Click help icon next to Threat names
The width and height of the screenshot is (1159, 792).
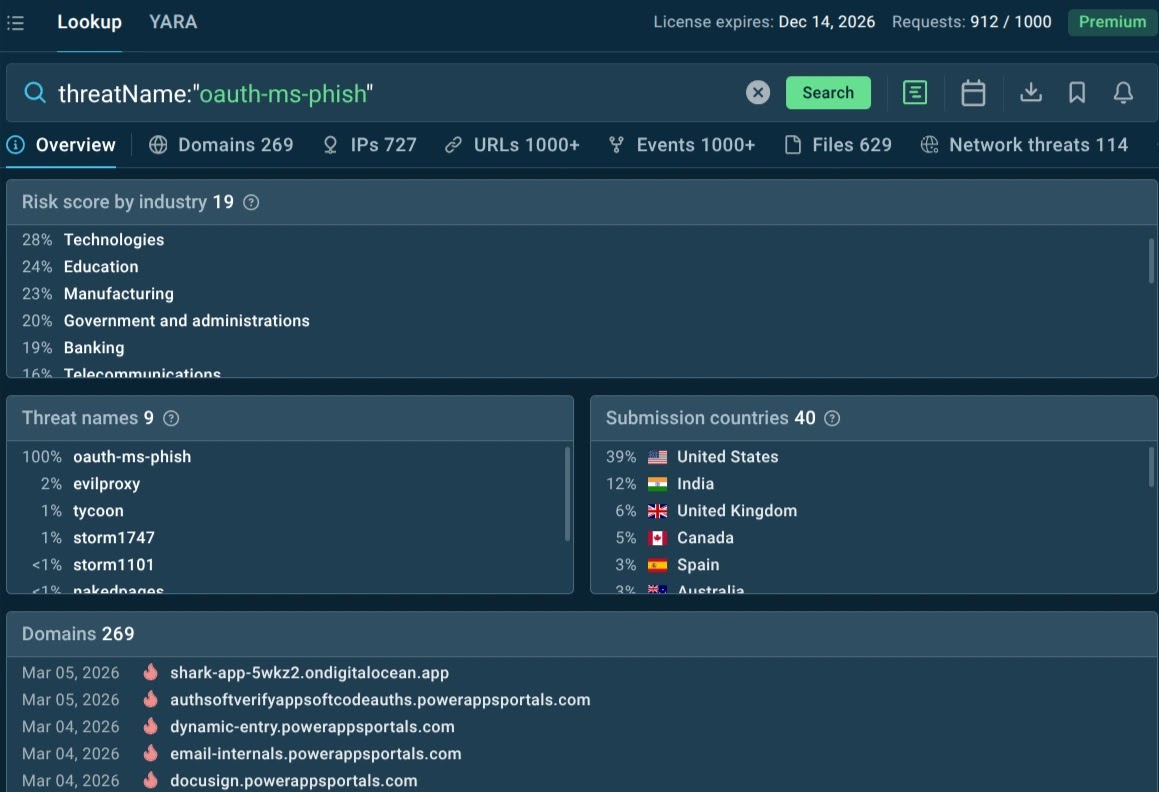[x=171, y=418]
